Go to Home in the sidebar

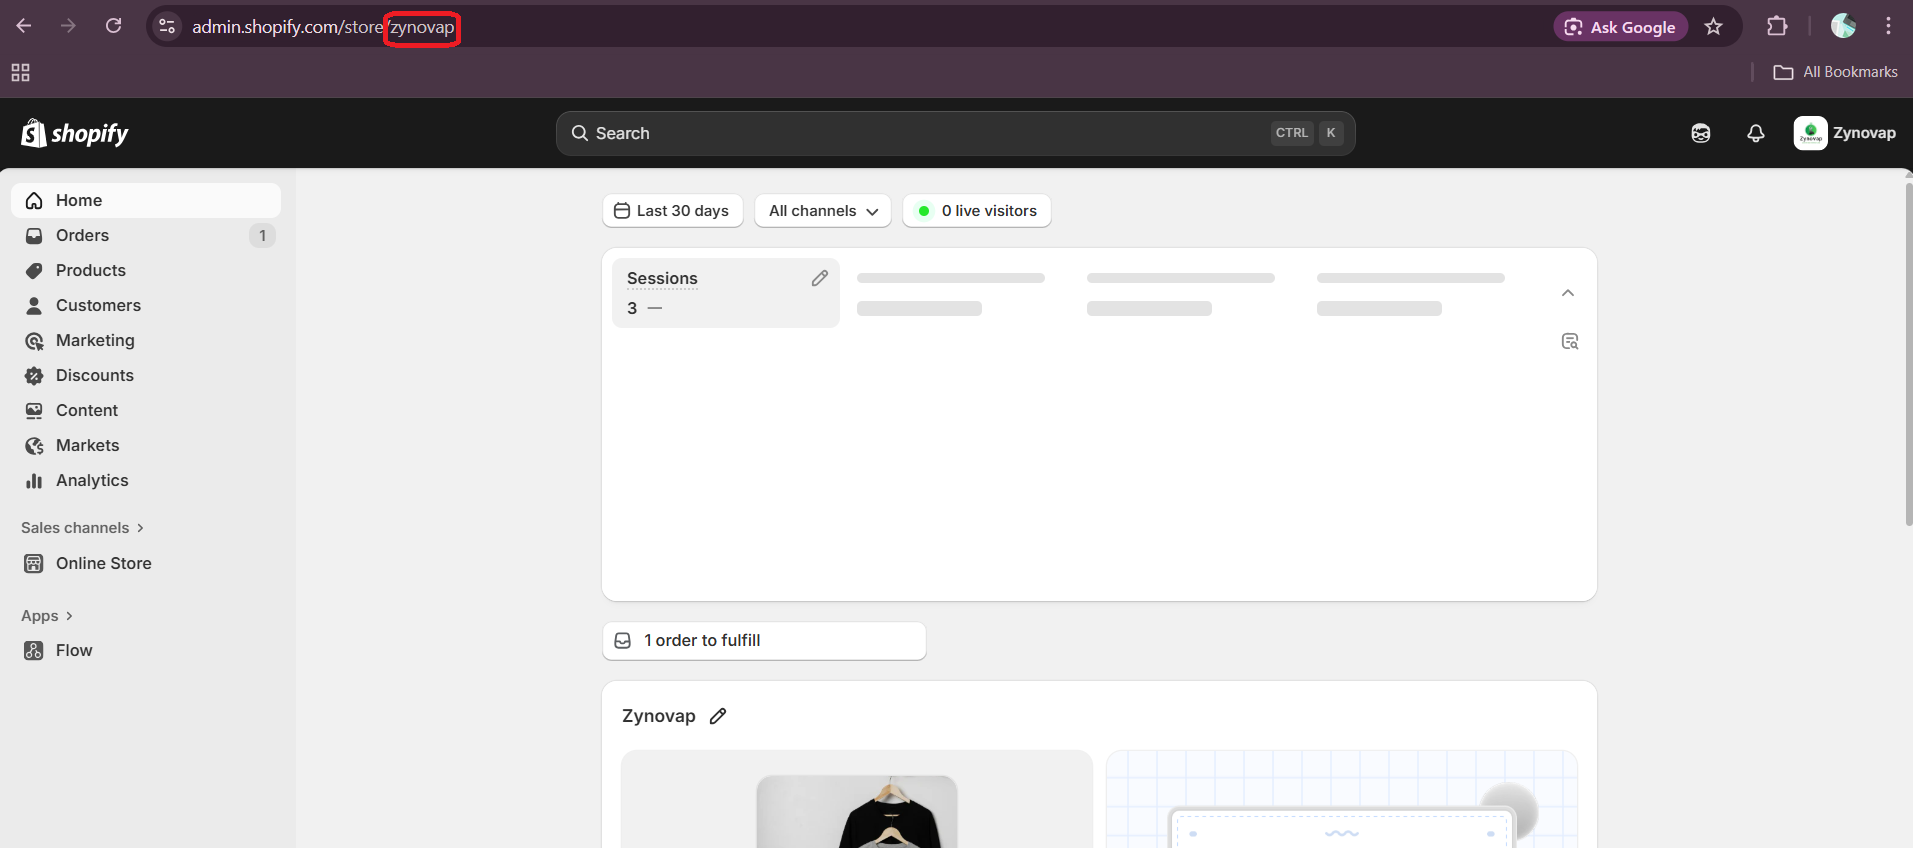[x=146, y=200]
